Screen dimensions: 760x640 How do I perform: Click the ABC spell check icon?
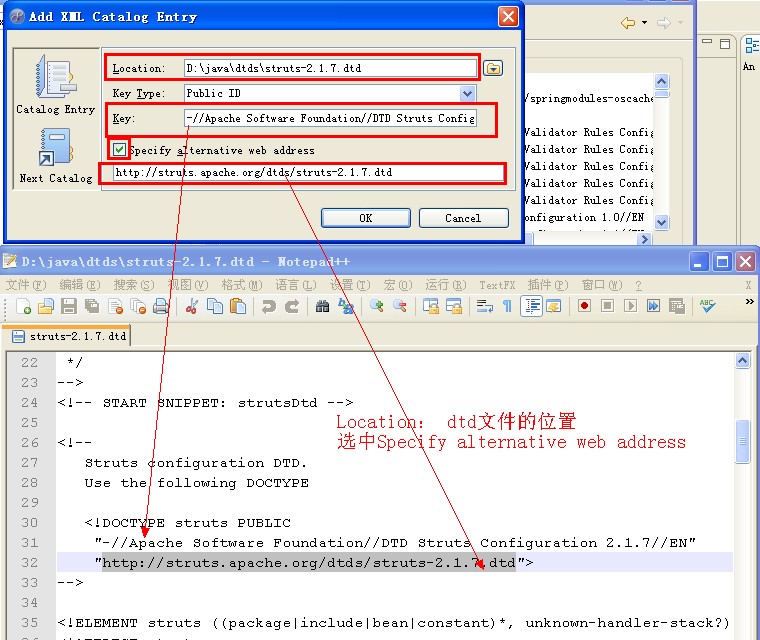(707, 306)
